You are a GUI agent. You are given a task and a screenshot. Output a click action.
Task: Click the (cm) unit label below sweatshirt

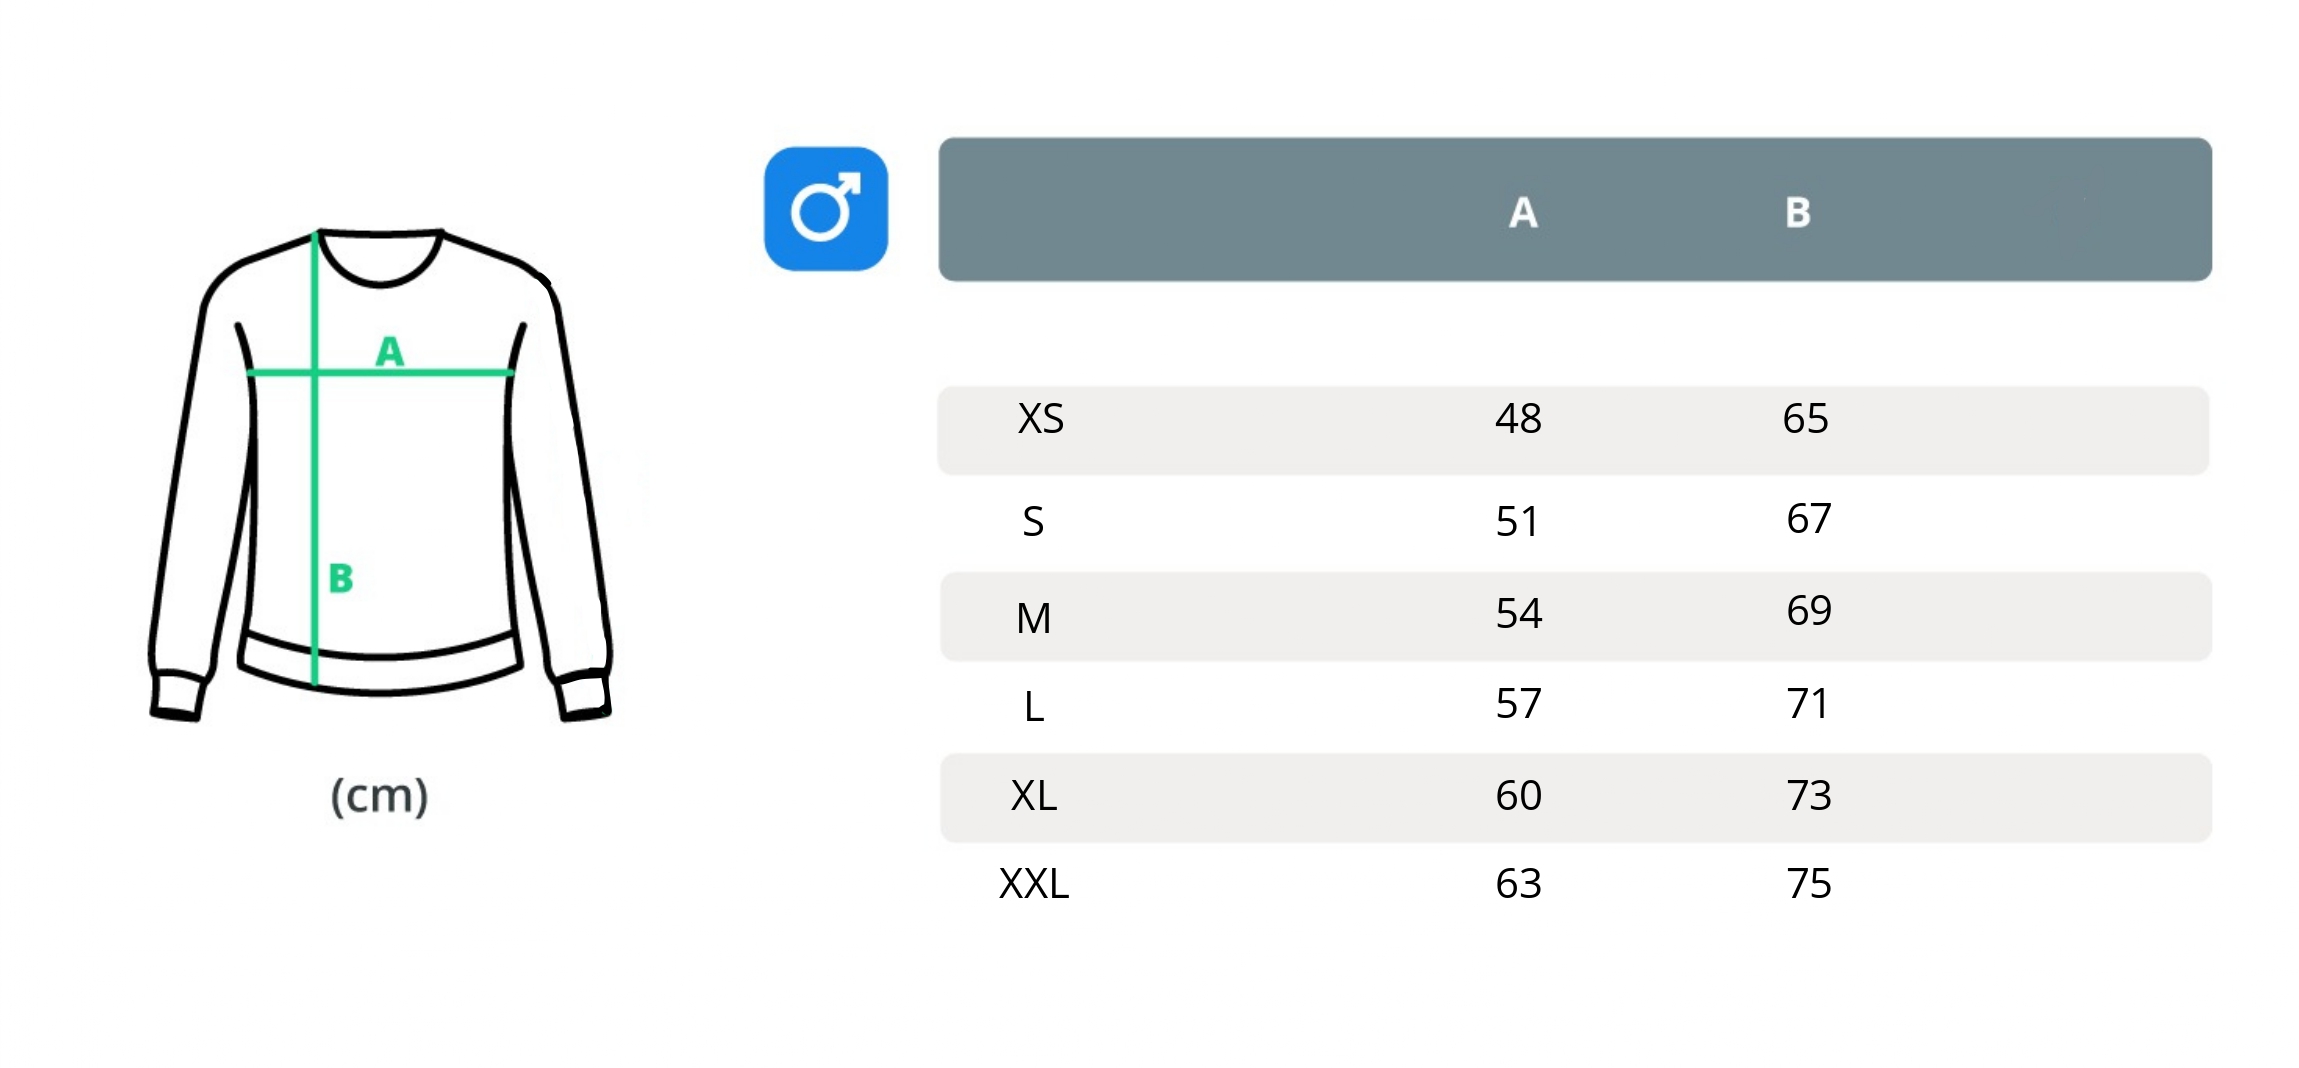pyautogui.click(x=379, y=796)
